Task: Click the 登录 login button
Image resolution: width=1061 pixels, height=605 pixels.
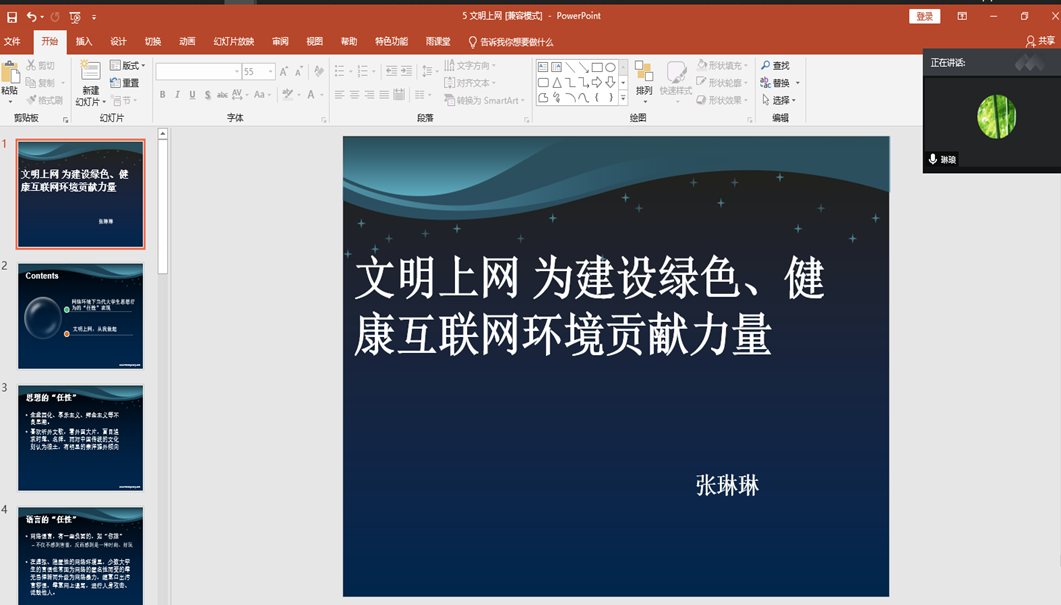Action: click(924, 16)
